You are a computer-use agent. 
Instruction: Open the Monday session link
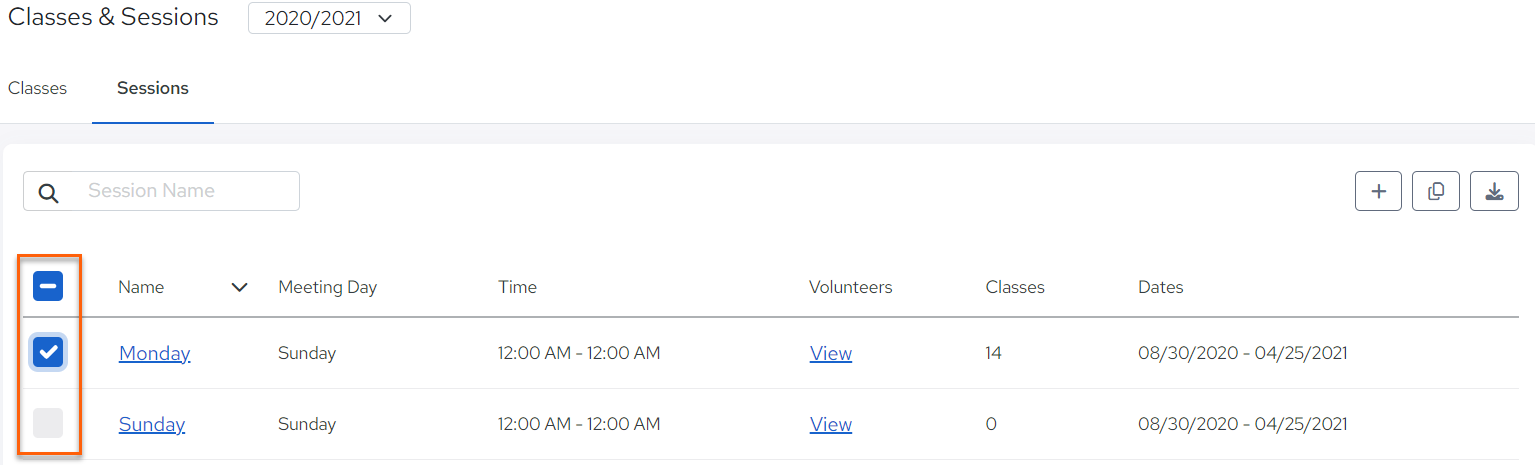155,353
